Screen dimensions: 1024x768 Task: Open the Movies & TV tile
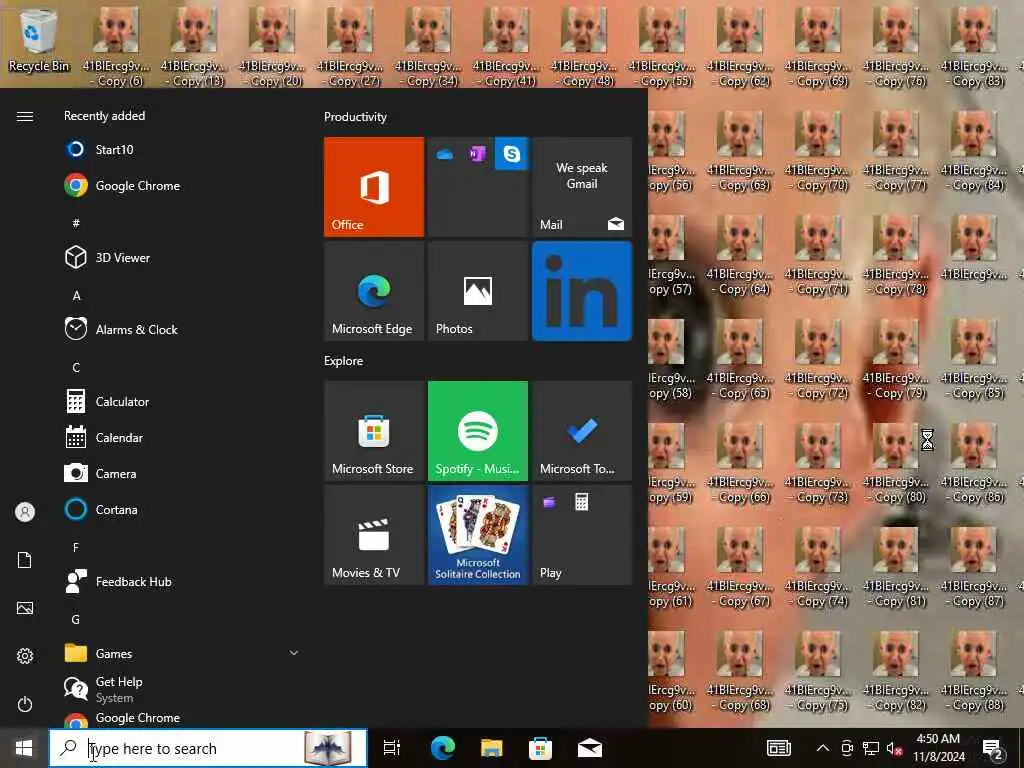click(x=374, y=535)
